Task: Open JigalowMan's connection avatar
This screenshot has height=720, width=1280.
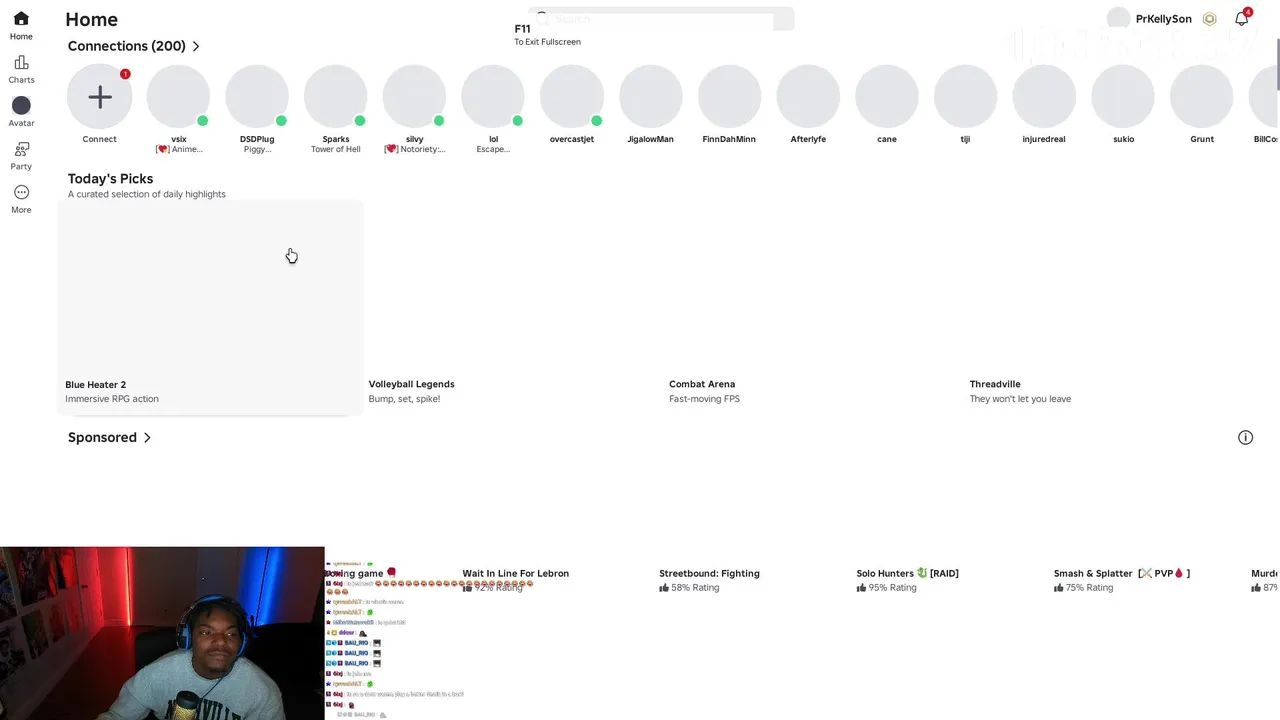Action: click(x=651, y=97)
